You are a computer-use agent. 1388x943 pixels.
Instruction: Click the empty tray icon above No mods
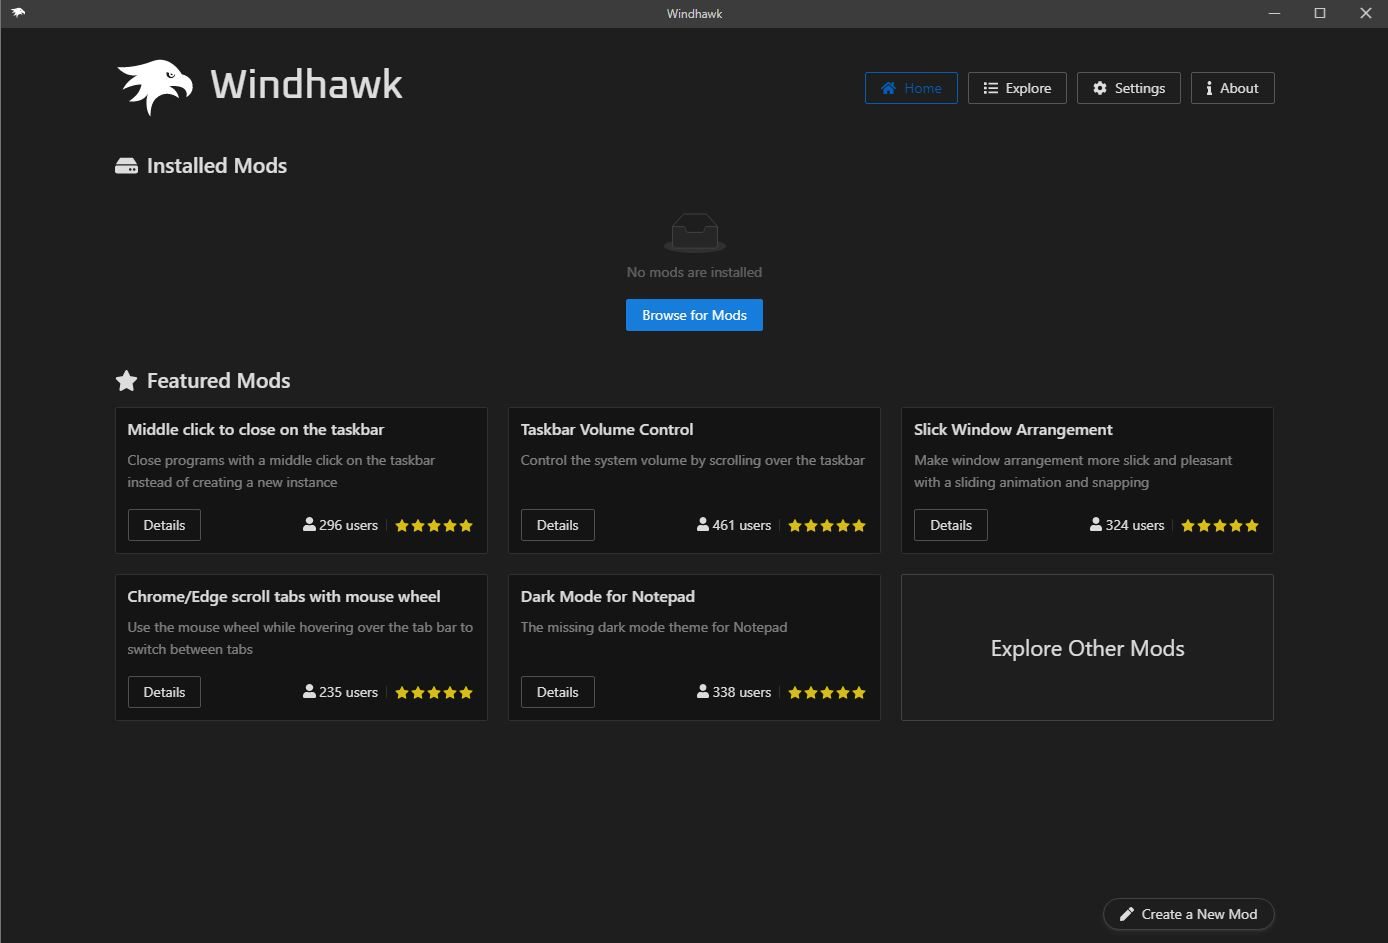pyautogui.click(x=694, y=233)
